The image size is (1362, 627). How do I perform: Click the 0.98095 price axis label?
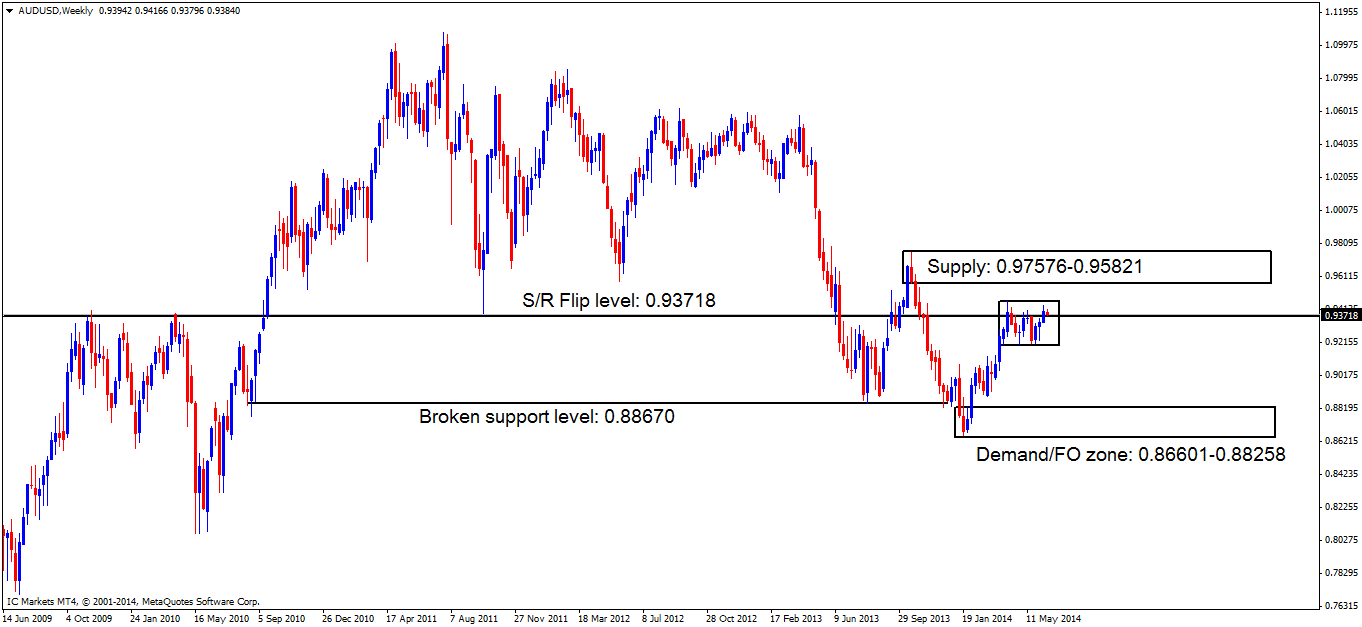pos(1340,242)
